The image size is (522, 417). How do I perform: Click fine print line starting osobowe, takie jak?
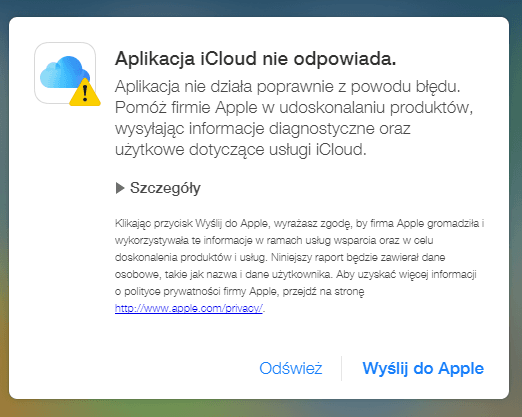click(296, 274)
